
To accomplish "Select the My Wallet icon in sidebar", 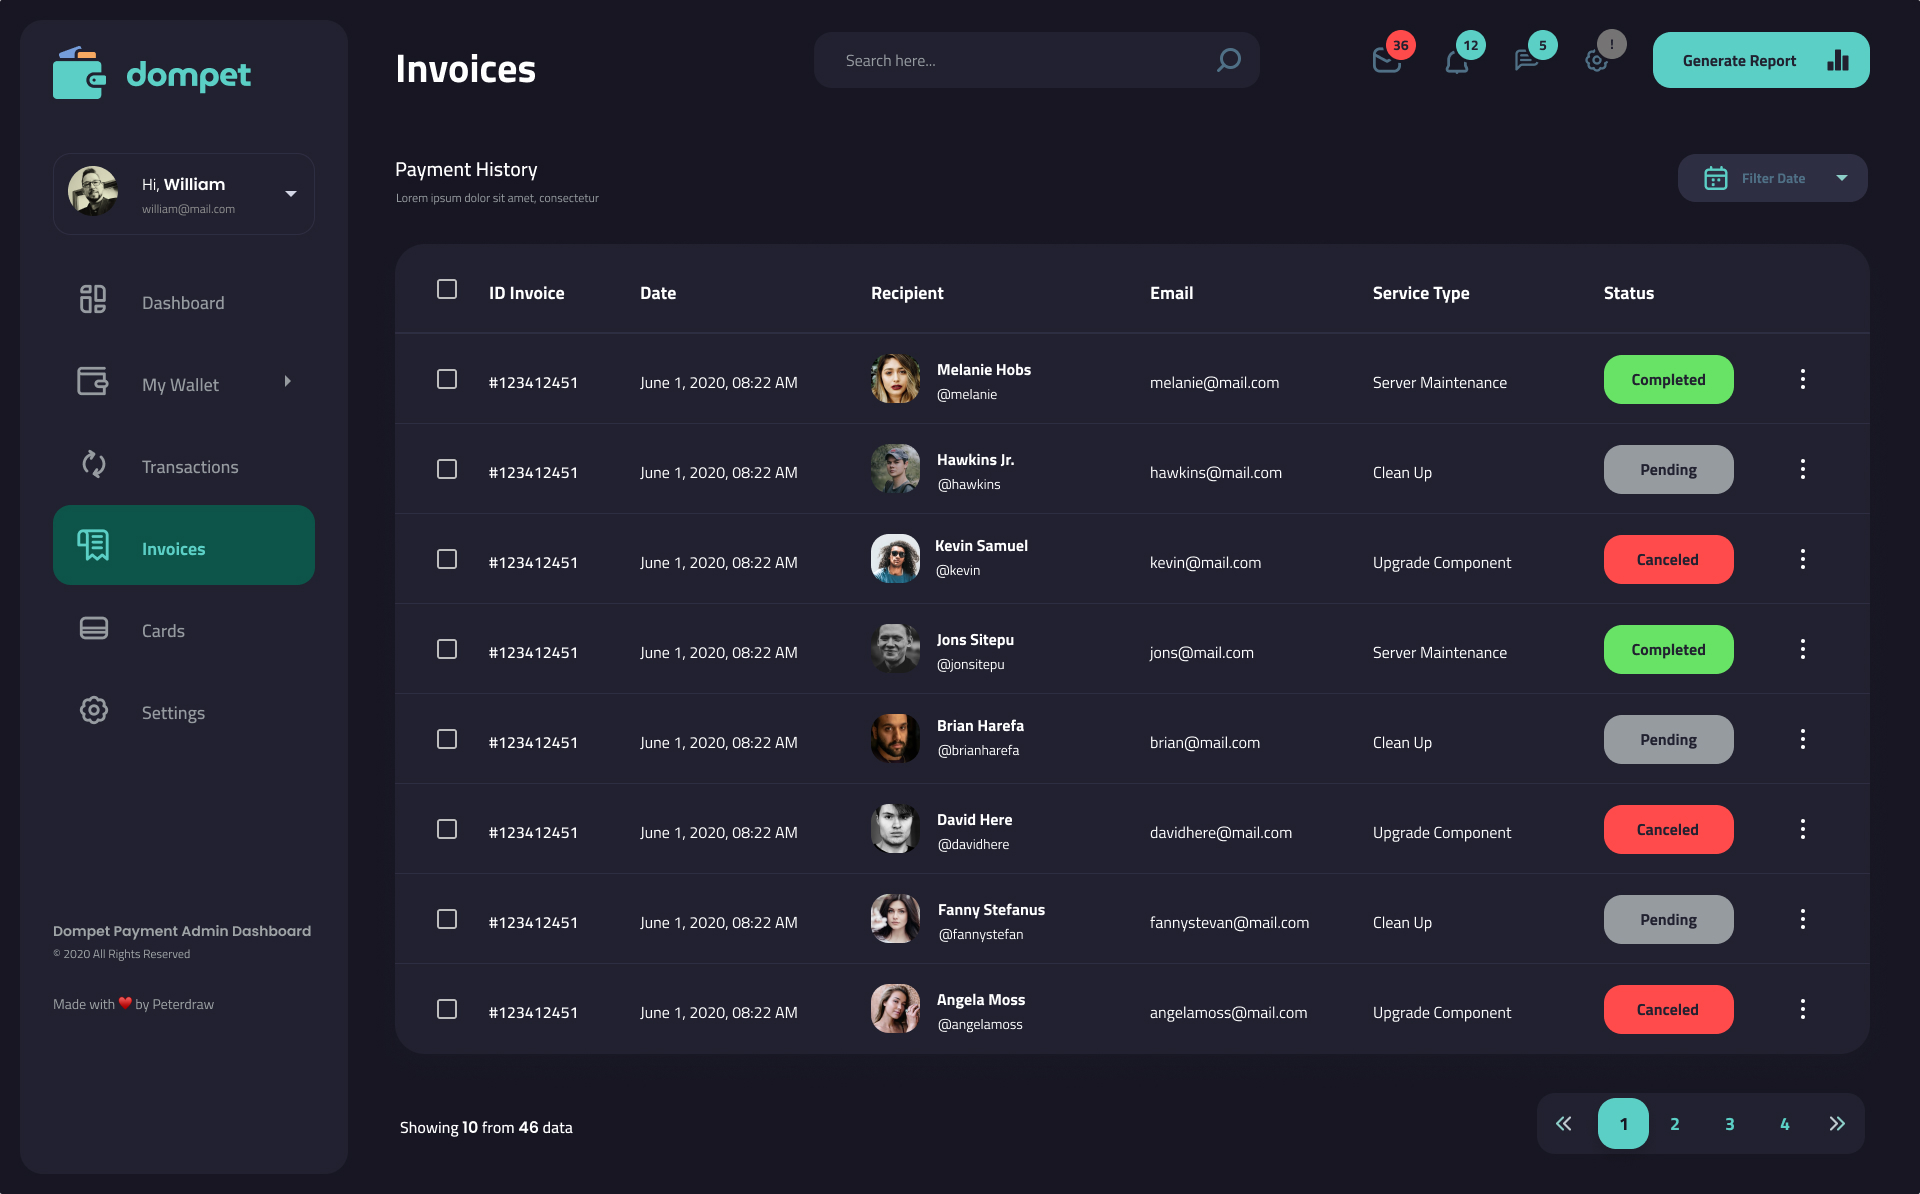I will [92, 383].
